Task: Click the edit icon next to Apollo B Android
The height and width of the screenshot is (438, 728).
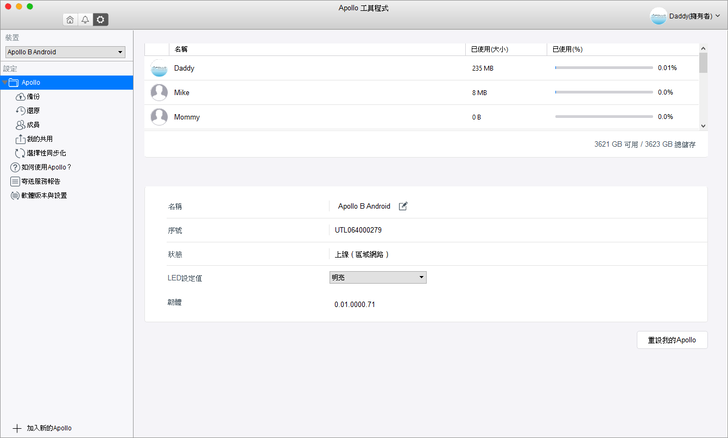Action: (x=403, y=206)
